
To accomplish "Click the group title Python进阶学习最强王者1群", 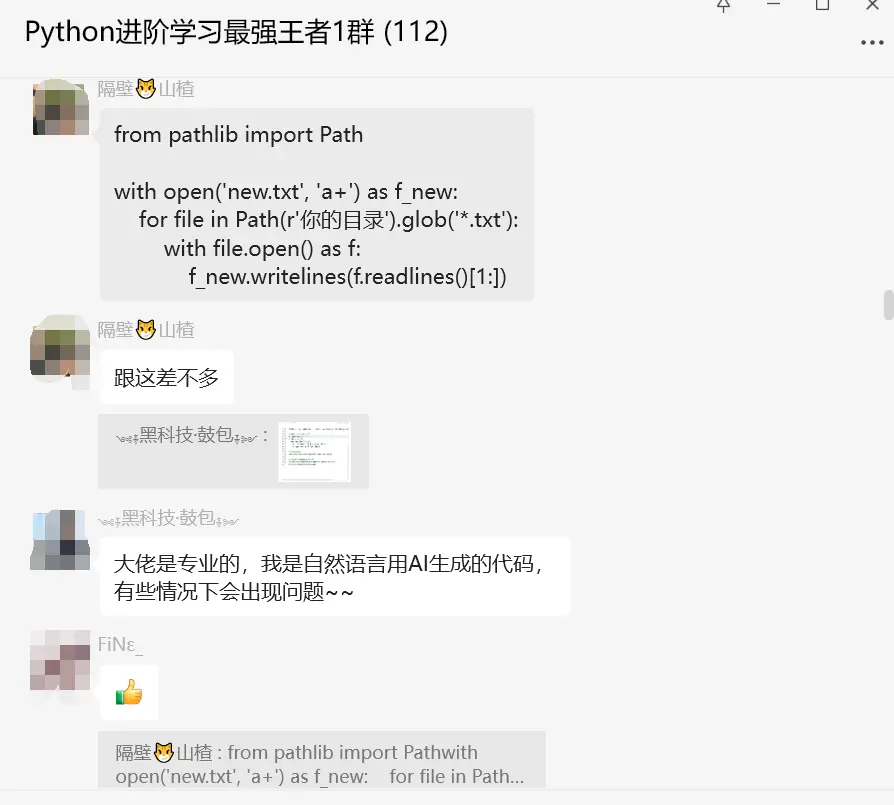I will pyautogui.click(x=236, y=32).
